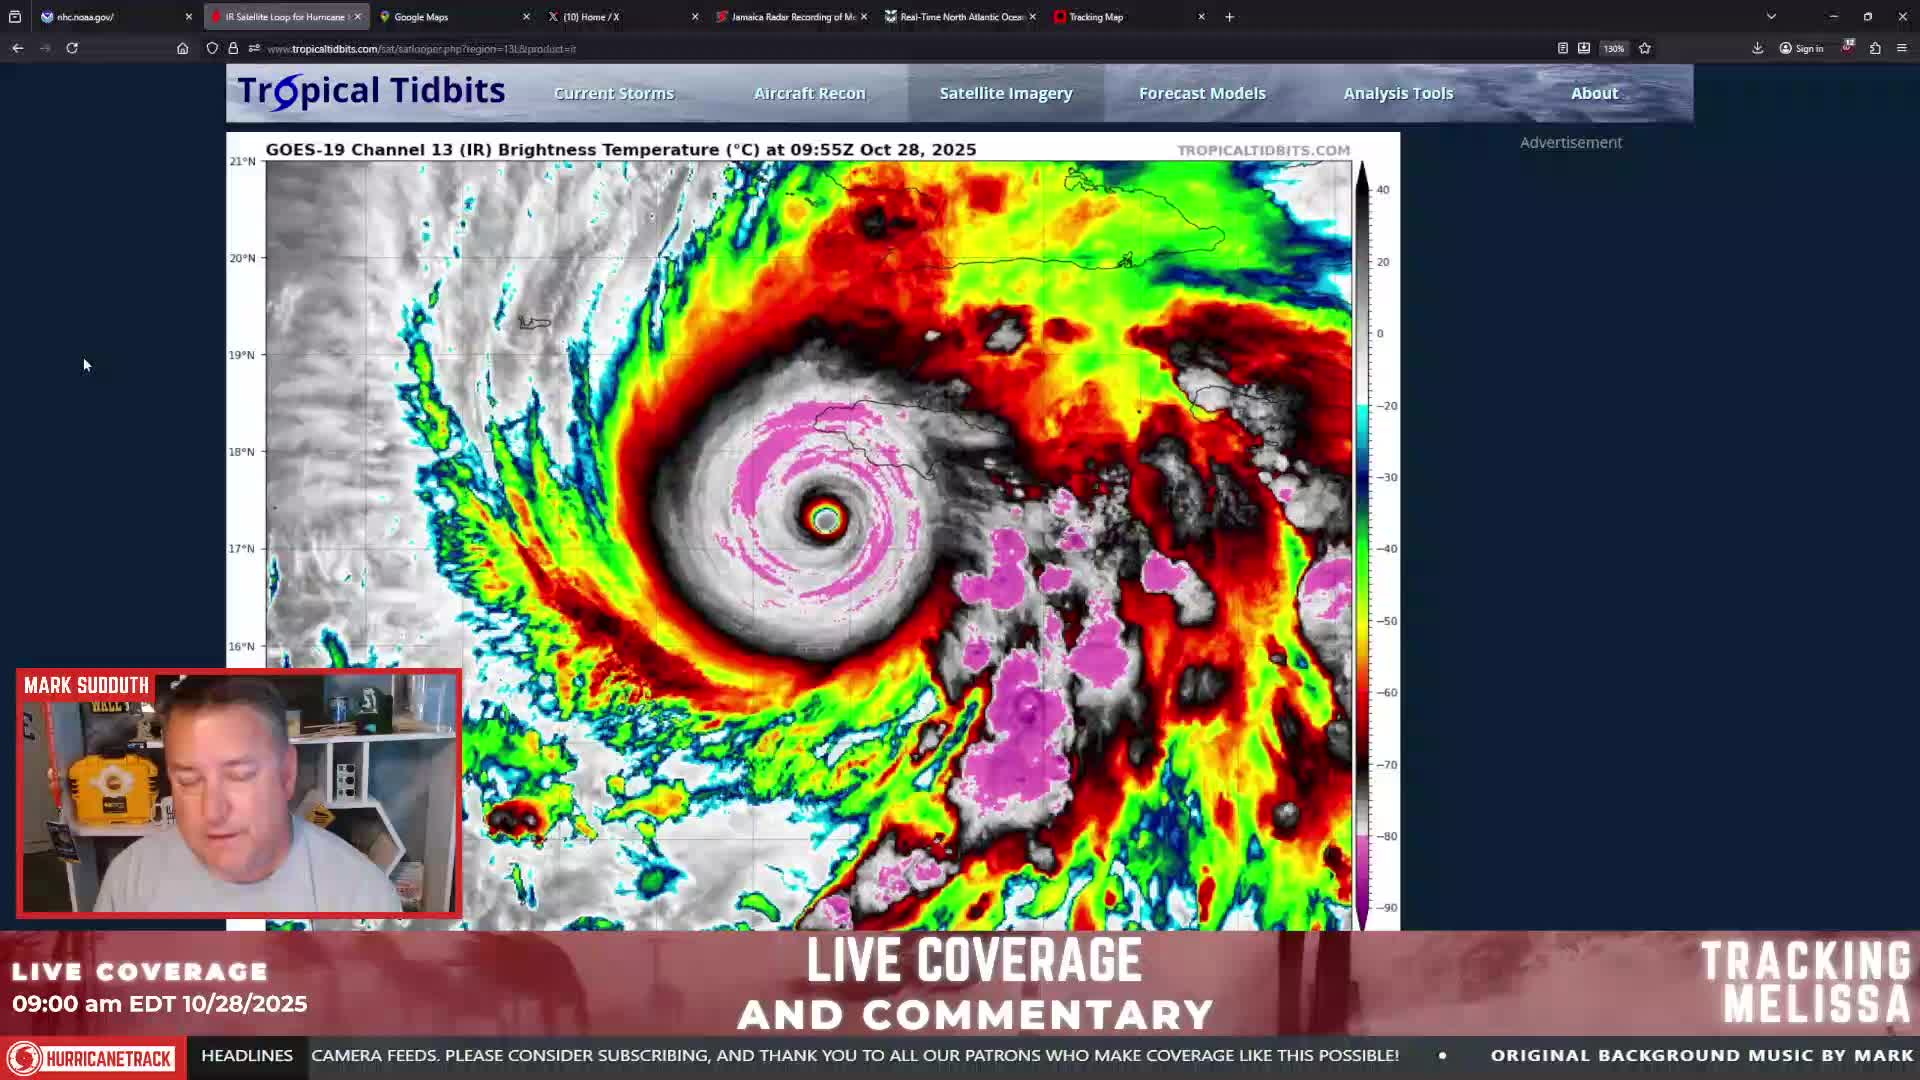This screenshot has height=1080, width=1920.
Task: Click the Tropical Tidbits logo link
Action: click(371, 91)
